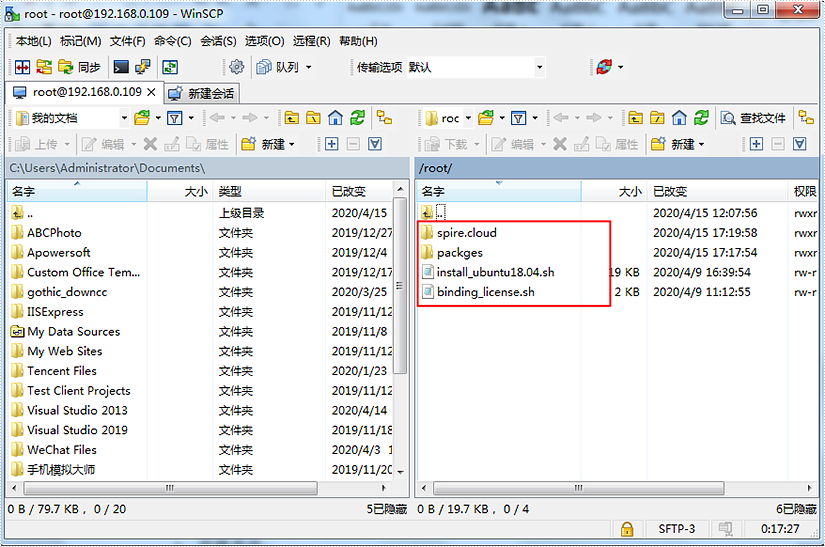
Task: Click the local invert selection icon
Action: (x=375, y=144)
